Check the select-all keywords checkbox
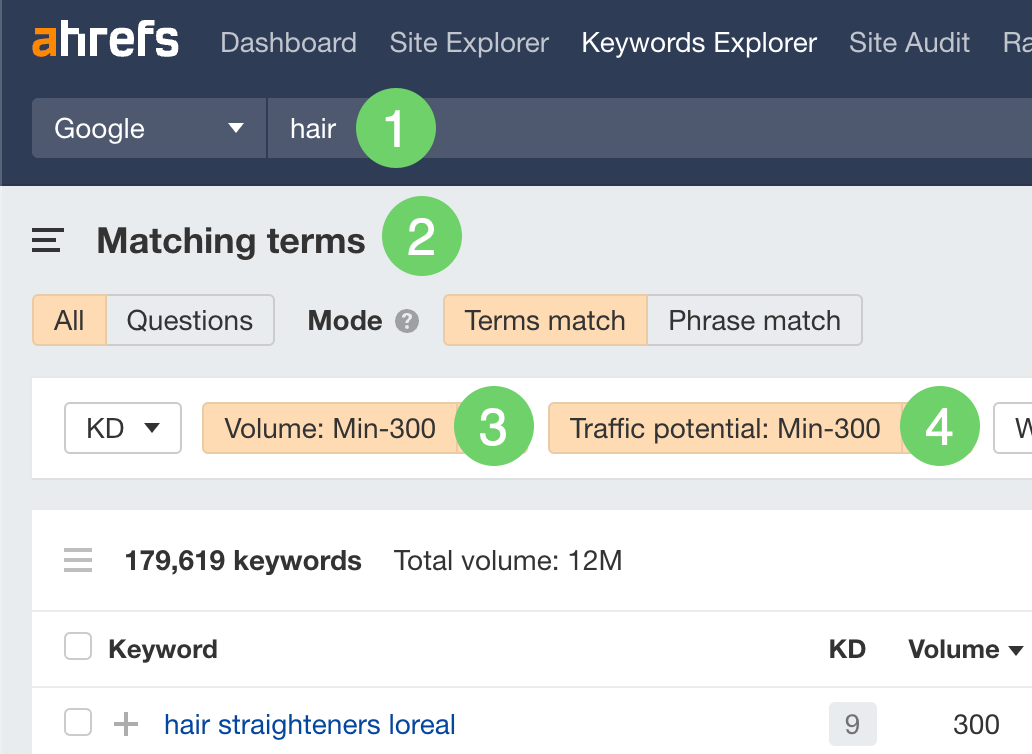1032x754 pixels. coord(77,646)
